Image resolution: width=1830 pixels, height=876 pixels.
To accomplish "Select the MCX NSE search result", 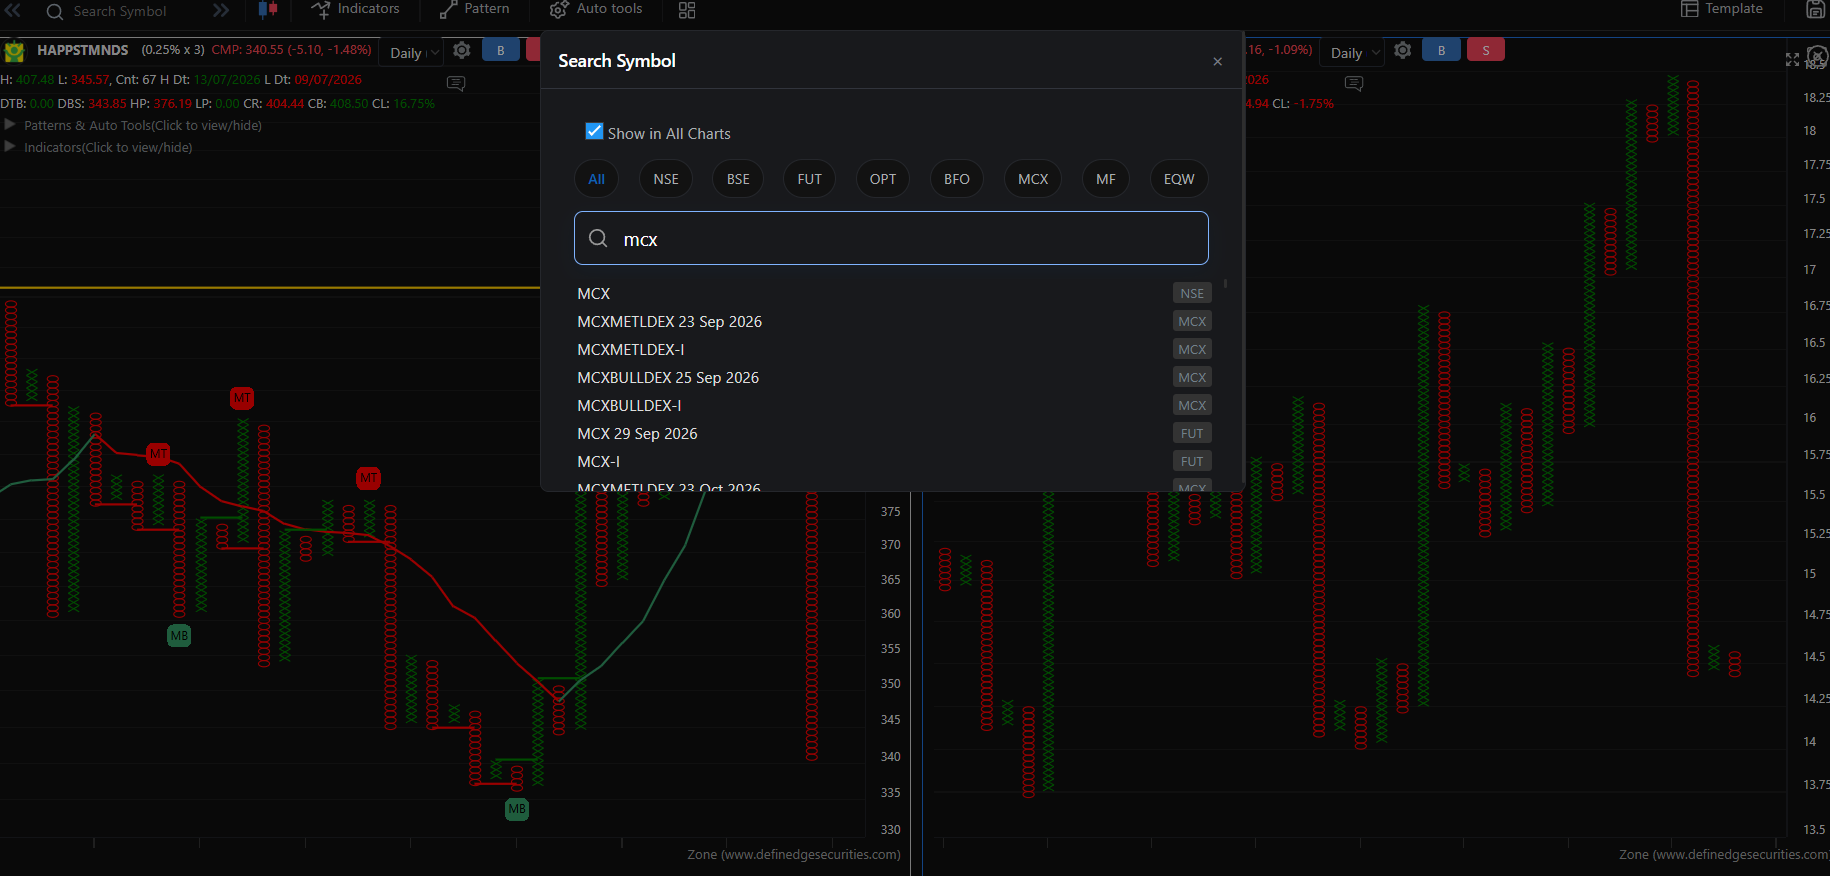I will 893,293.
